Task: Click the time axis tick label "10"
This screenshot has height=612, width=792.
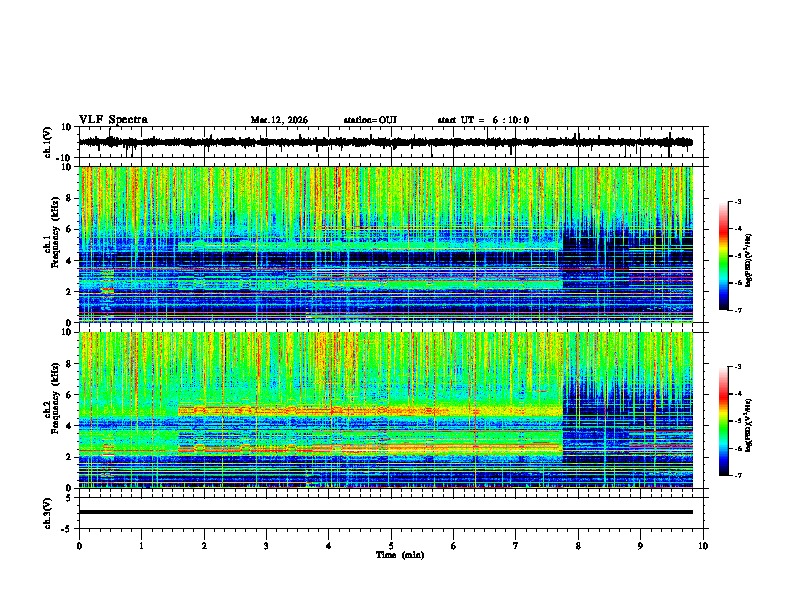Action: pos(703,546)
